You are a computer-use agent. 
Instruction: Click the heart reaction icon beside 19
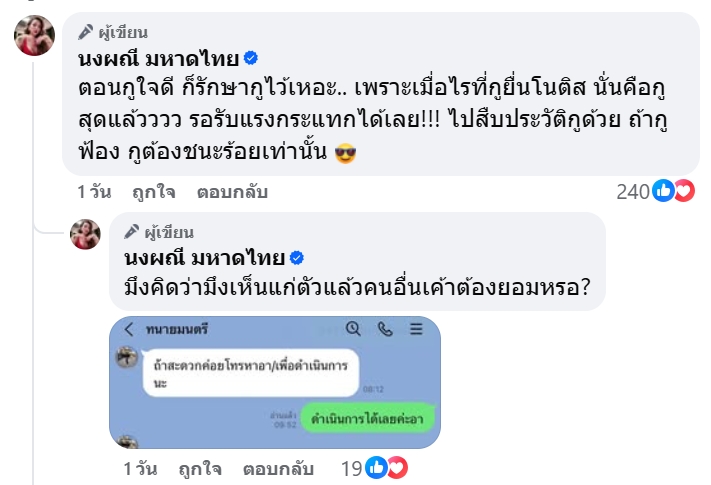click(397, 467)
